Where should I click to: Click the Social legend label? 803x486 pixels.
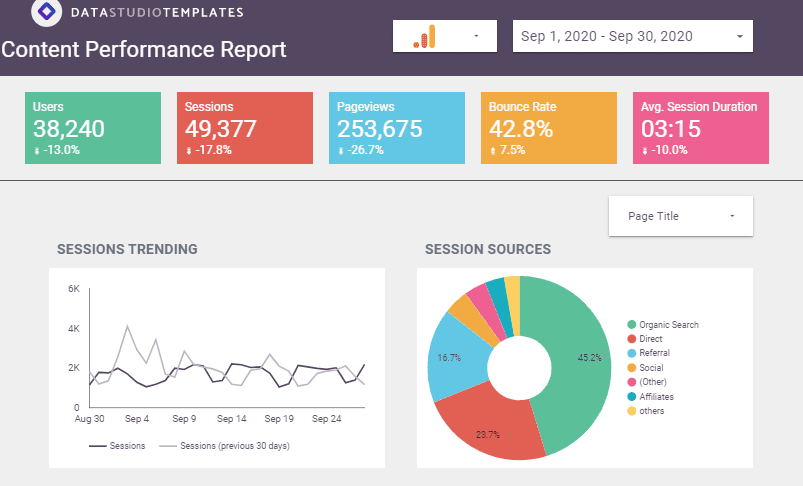(x=651, y=368)
